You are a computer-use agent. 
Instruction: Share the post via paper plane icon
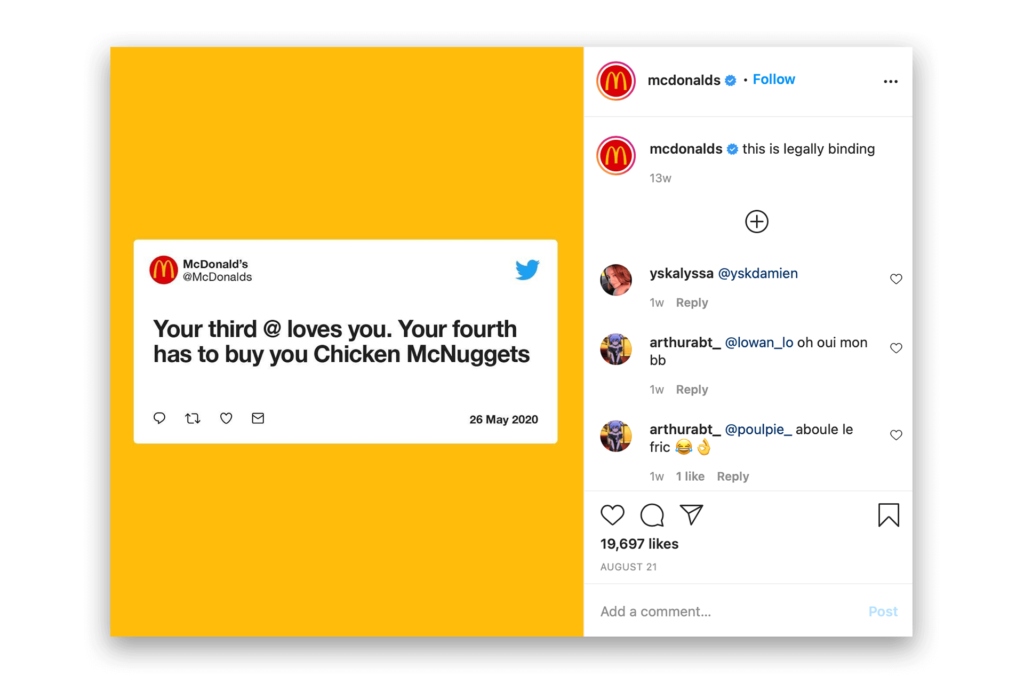click(691, 514)
